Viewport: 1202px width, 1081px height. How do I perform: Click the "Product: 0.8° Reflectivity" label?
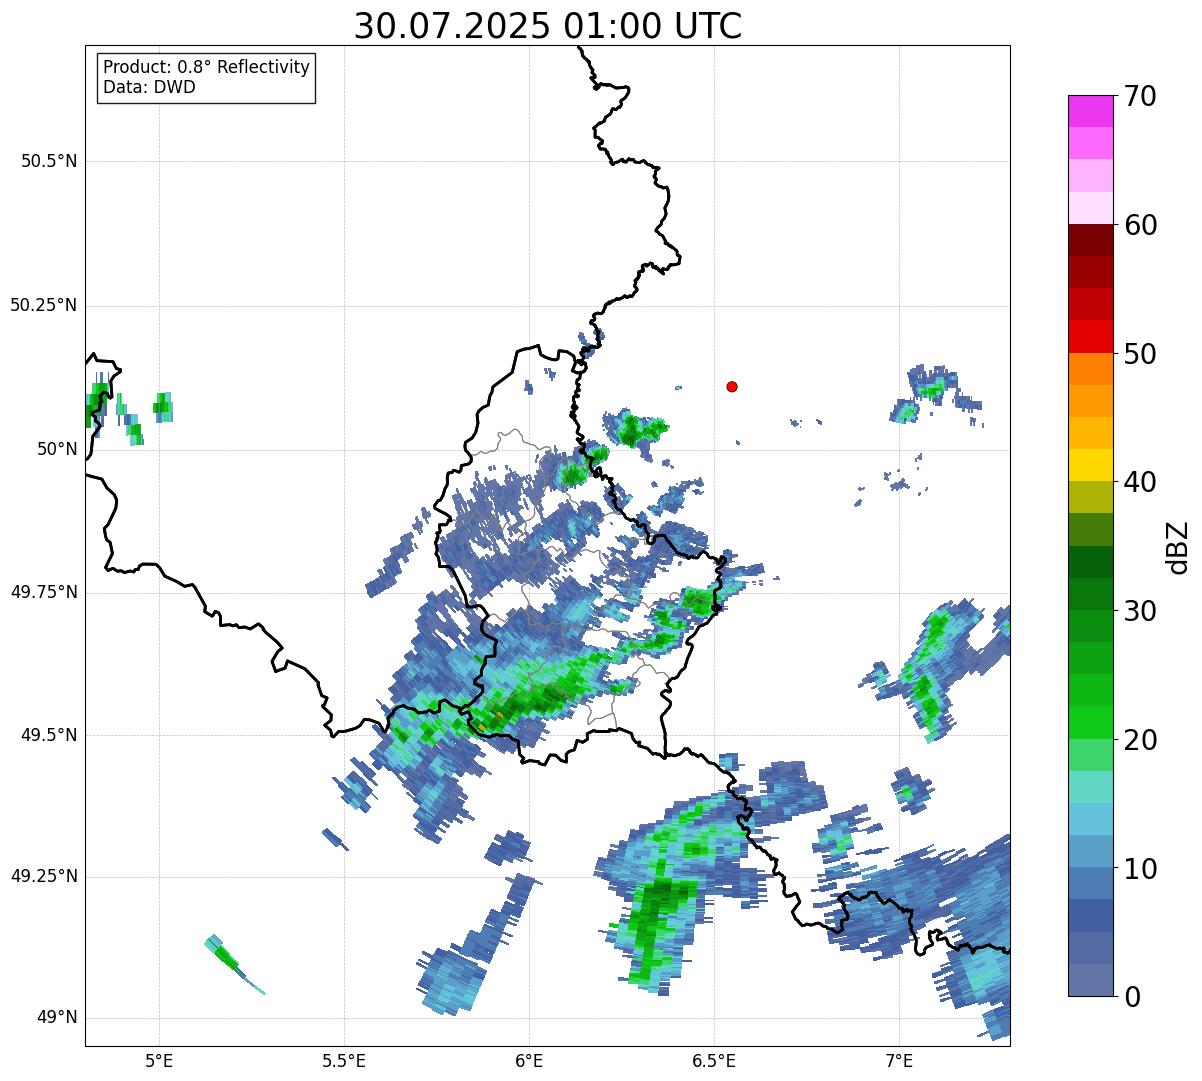pyautogui.click(x=207, y=67)
